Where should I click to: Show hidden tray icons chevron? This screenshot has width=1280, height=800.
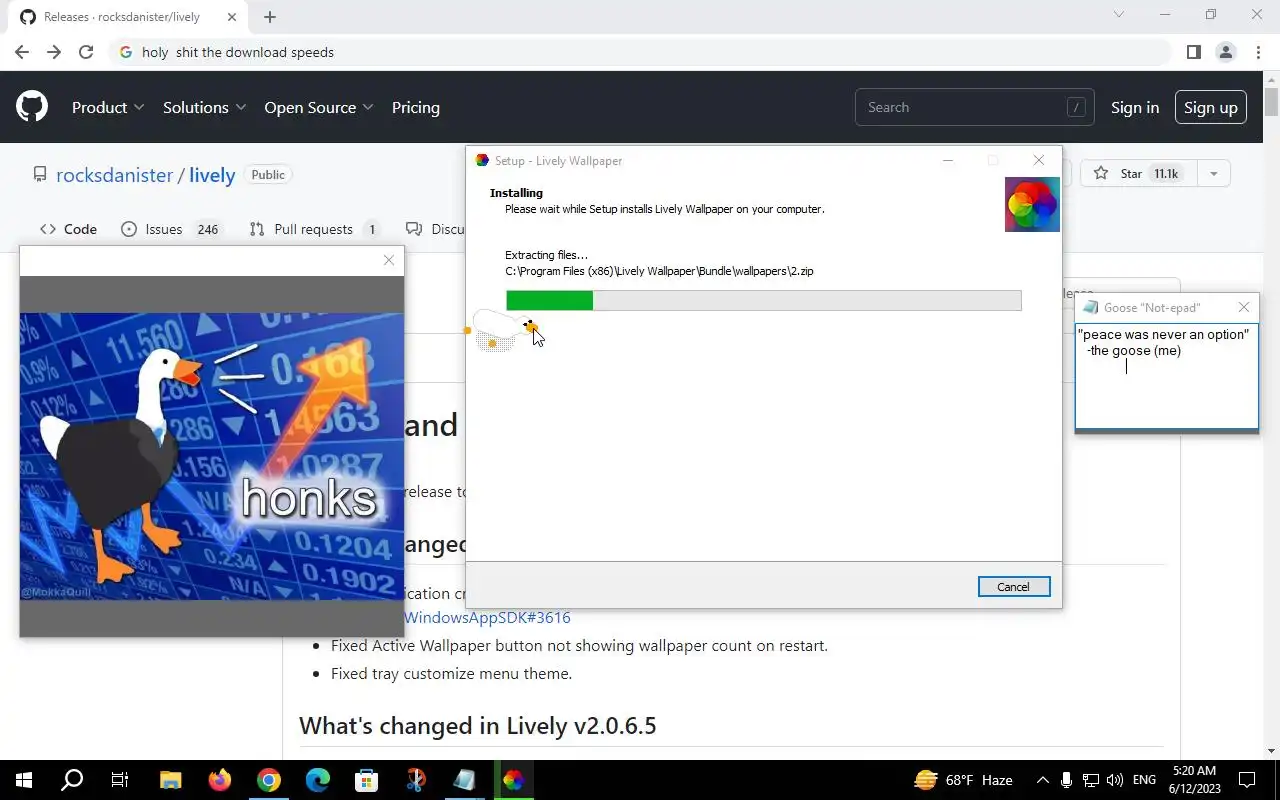(x=1042, y=780)
